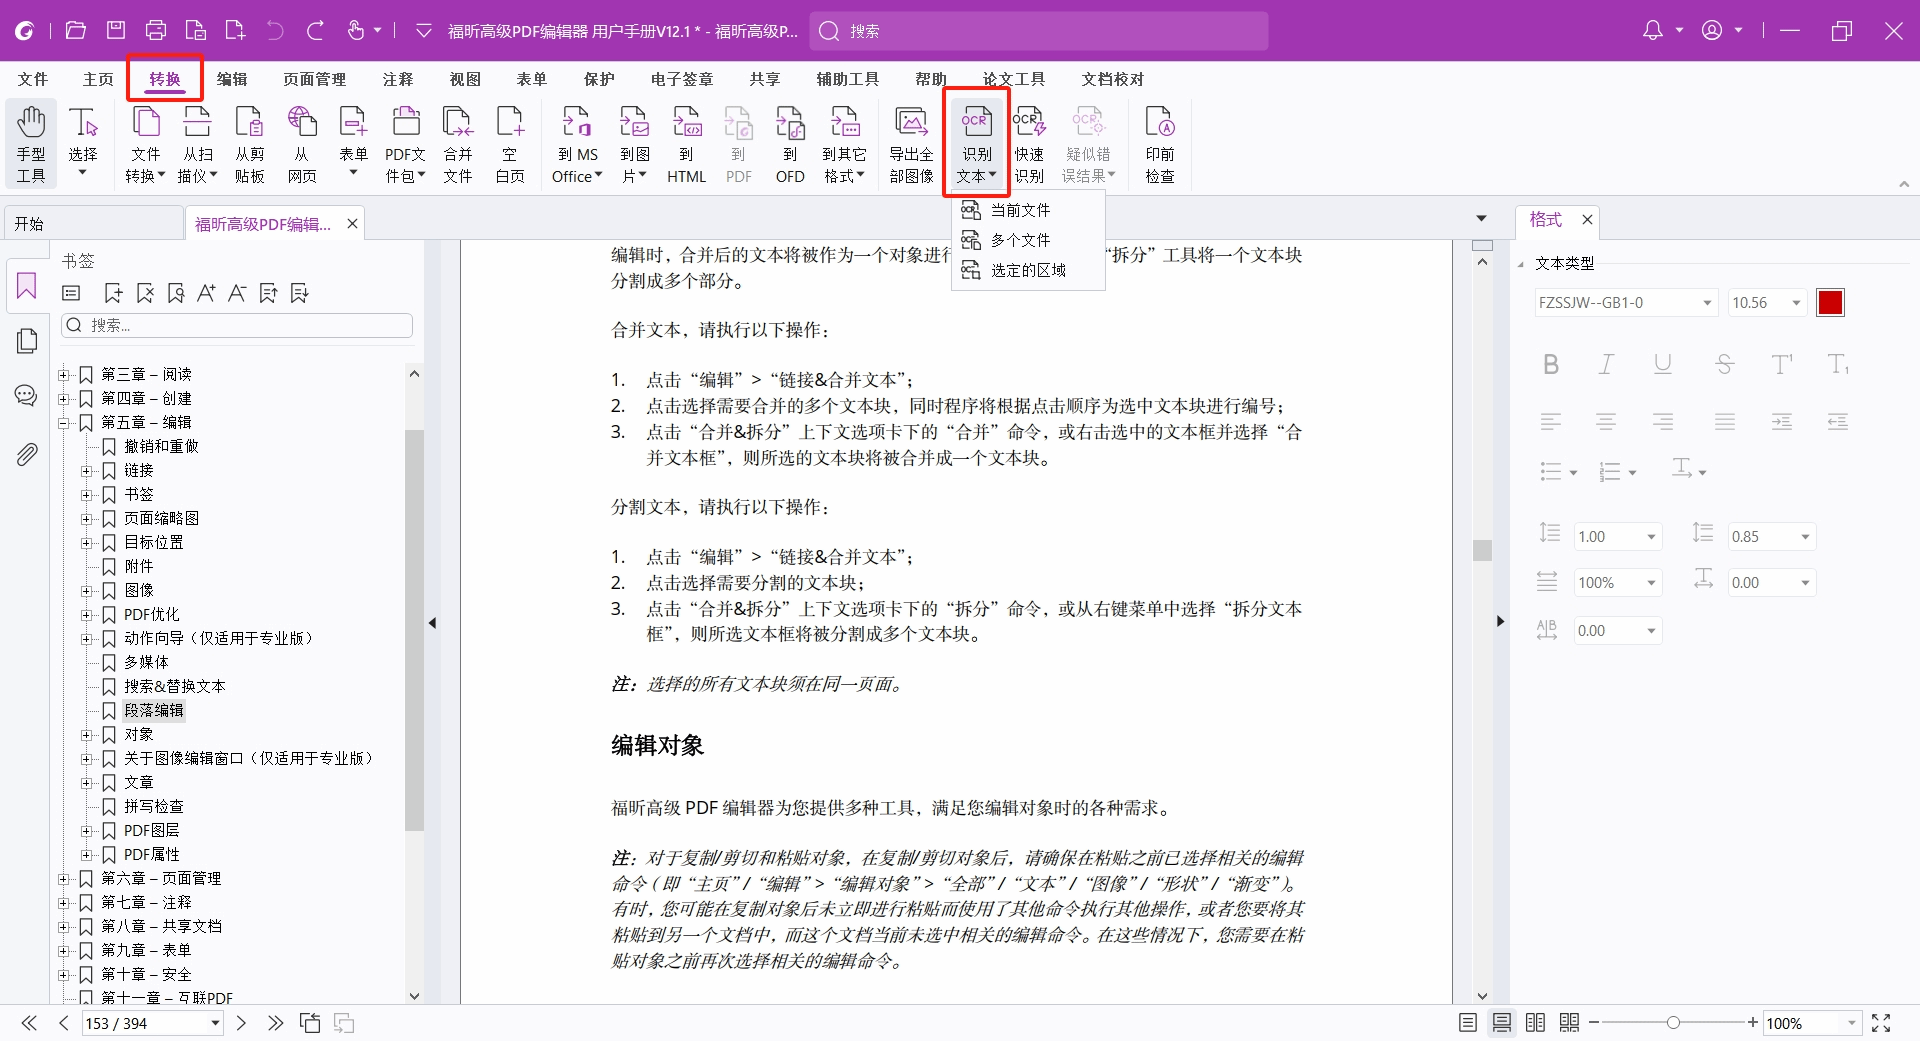1920x1041 pixels.
Task: Click the bookmark search input field
Action: [x=245, y=326]
